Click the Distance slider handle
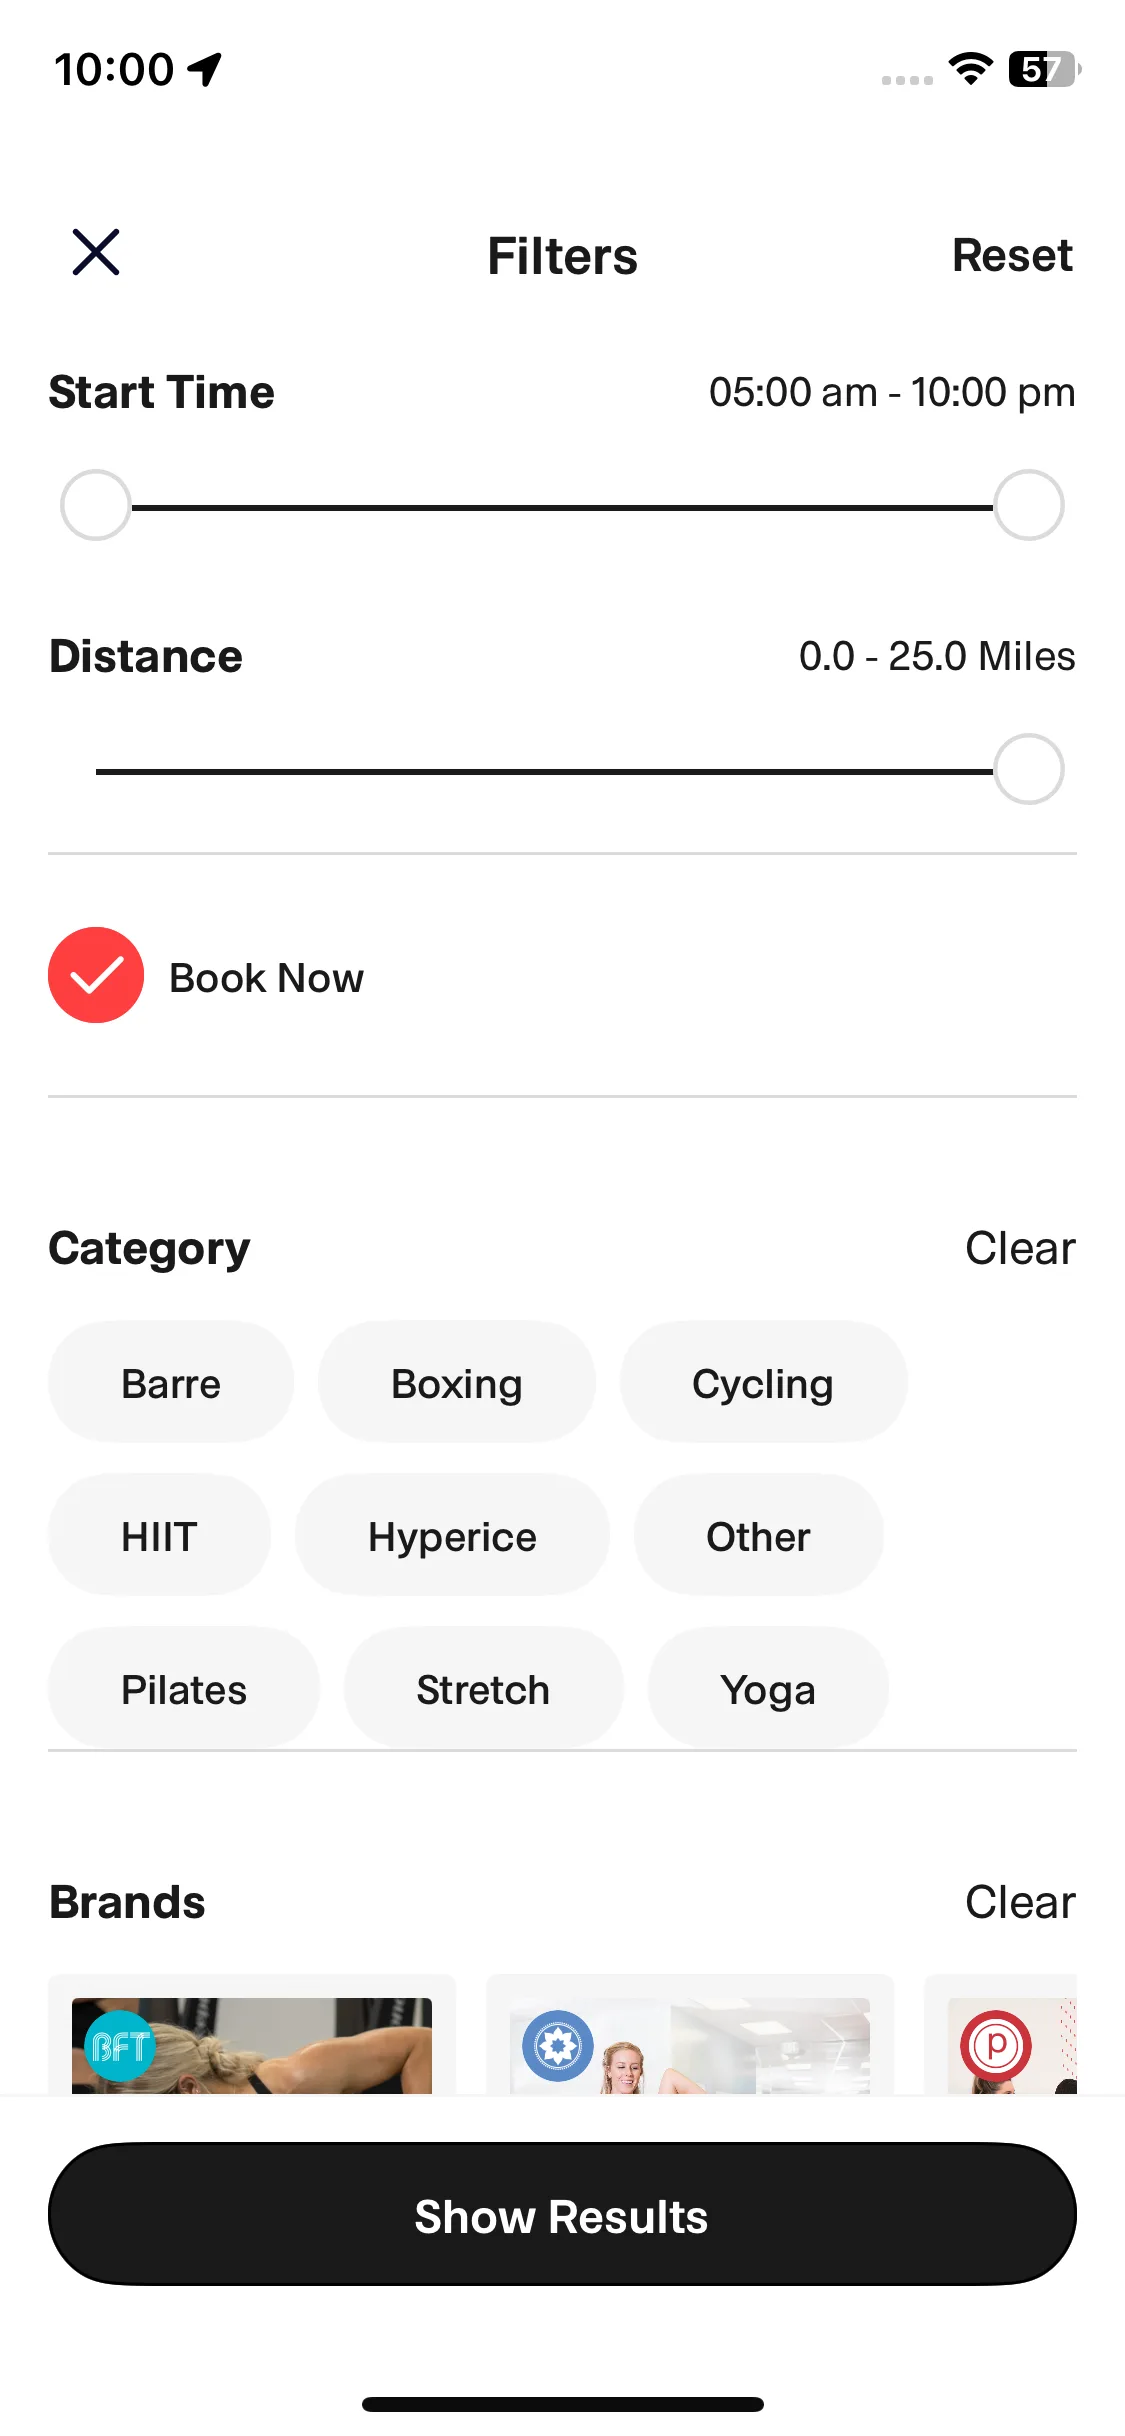1125x2436 pixels. pyautogui.click(x=1028, y=770)
